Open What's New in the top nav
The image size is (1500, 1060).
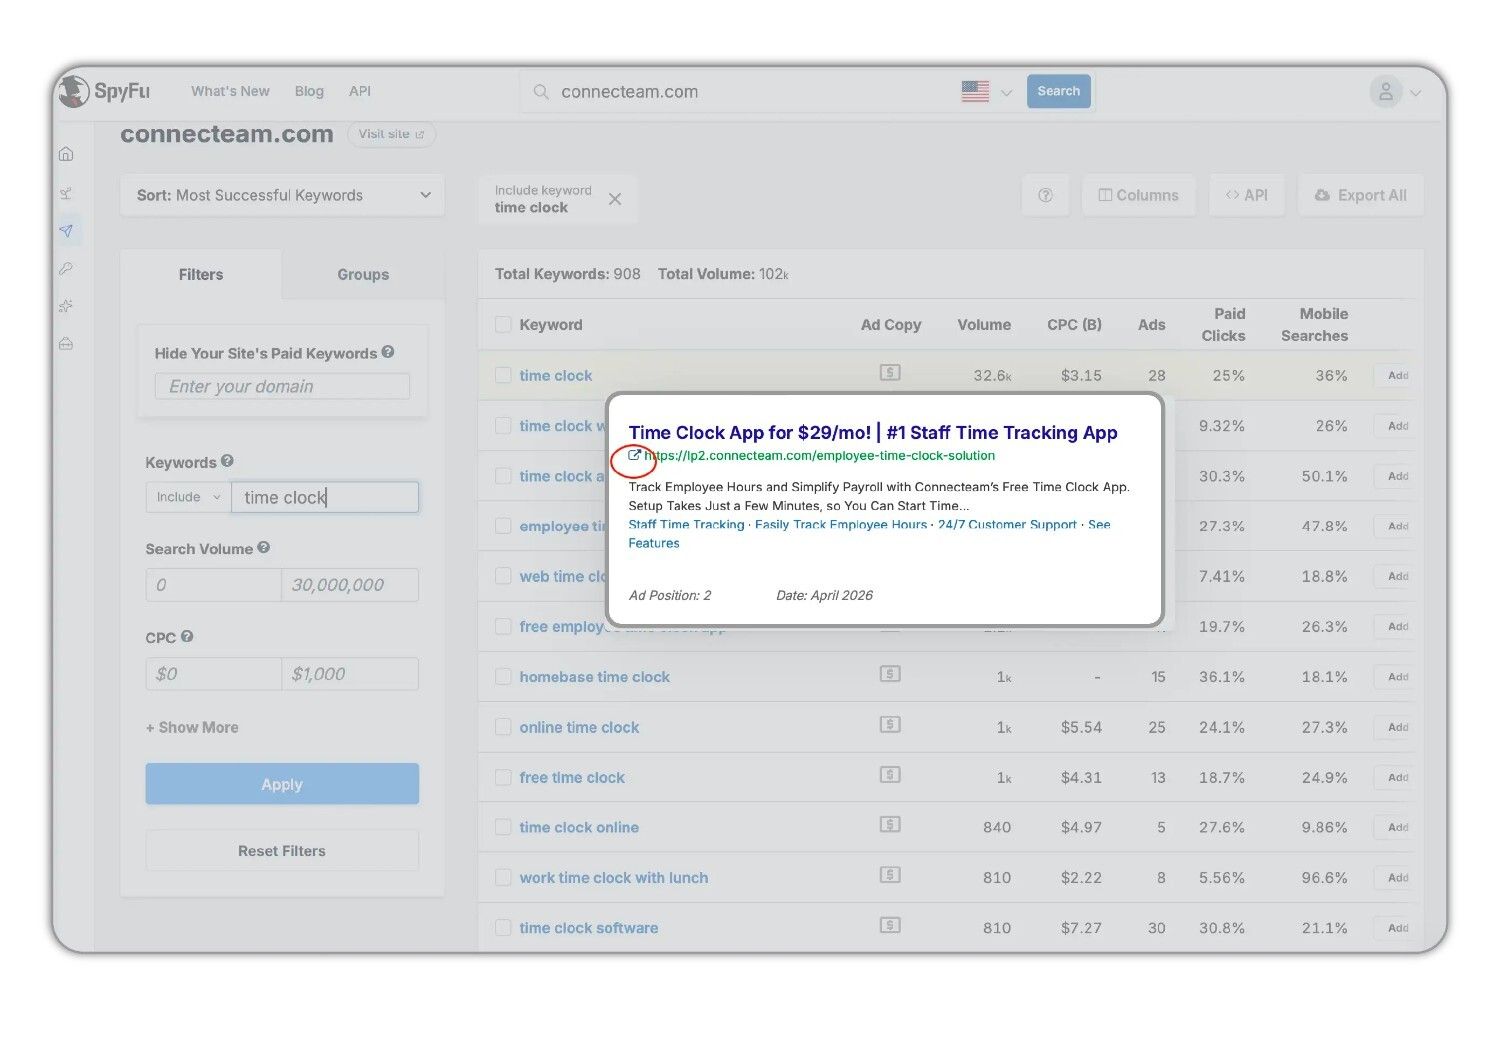click(230, 91)
